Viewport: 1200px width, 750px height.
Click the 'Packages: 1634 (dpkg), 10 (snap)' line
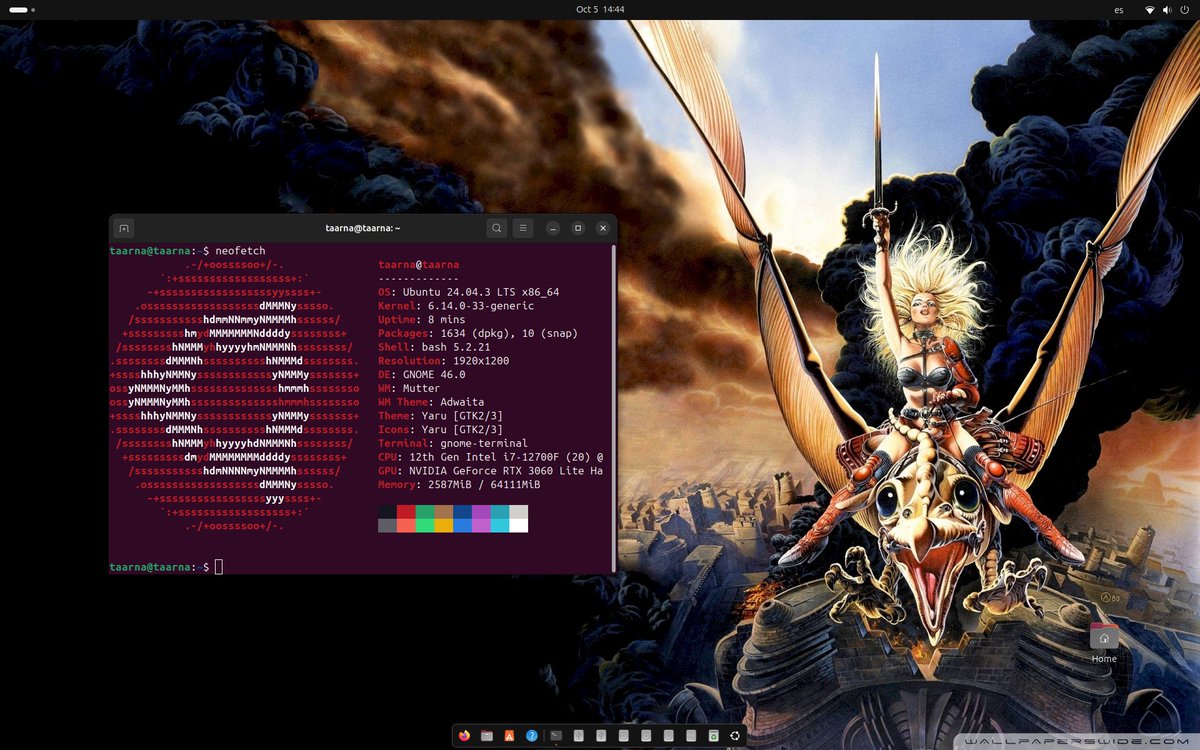478,333
